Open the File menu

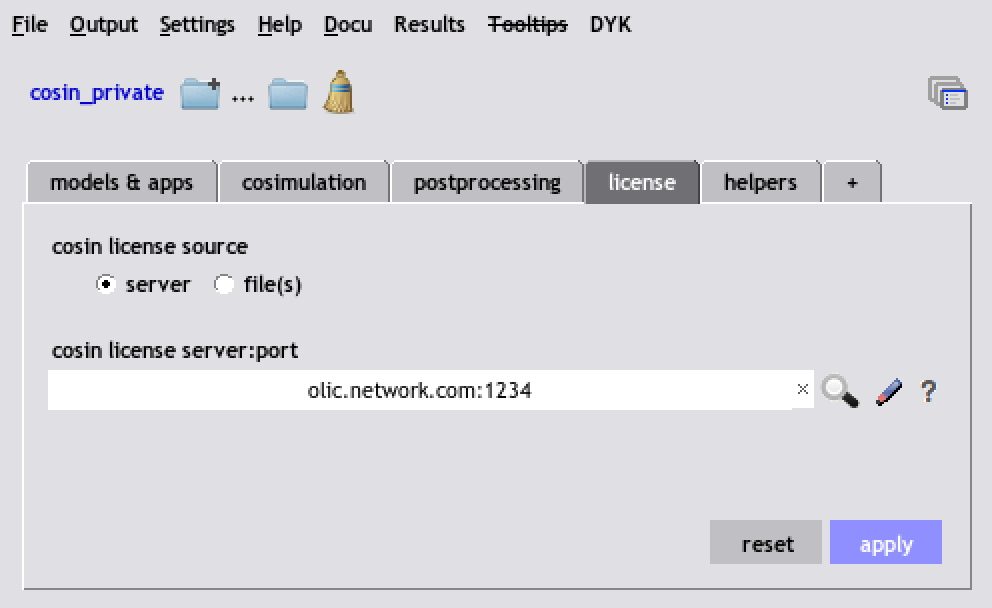[x=30, y=24]
